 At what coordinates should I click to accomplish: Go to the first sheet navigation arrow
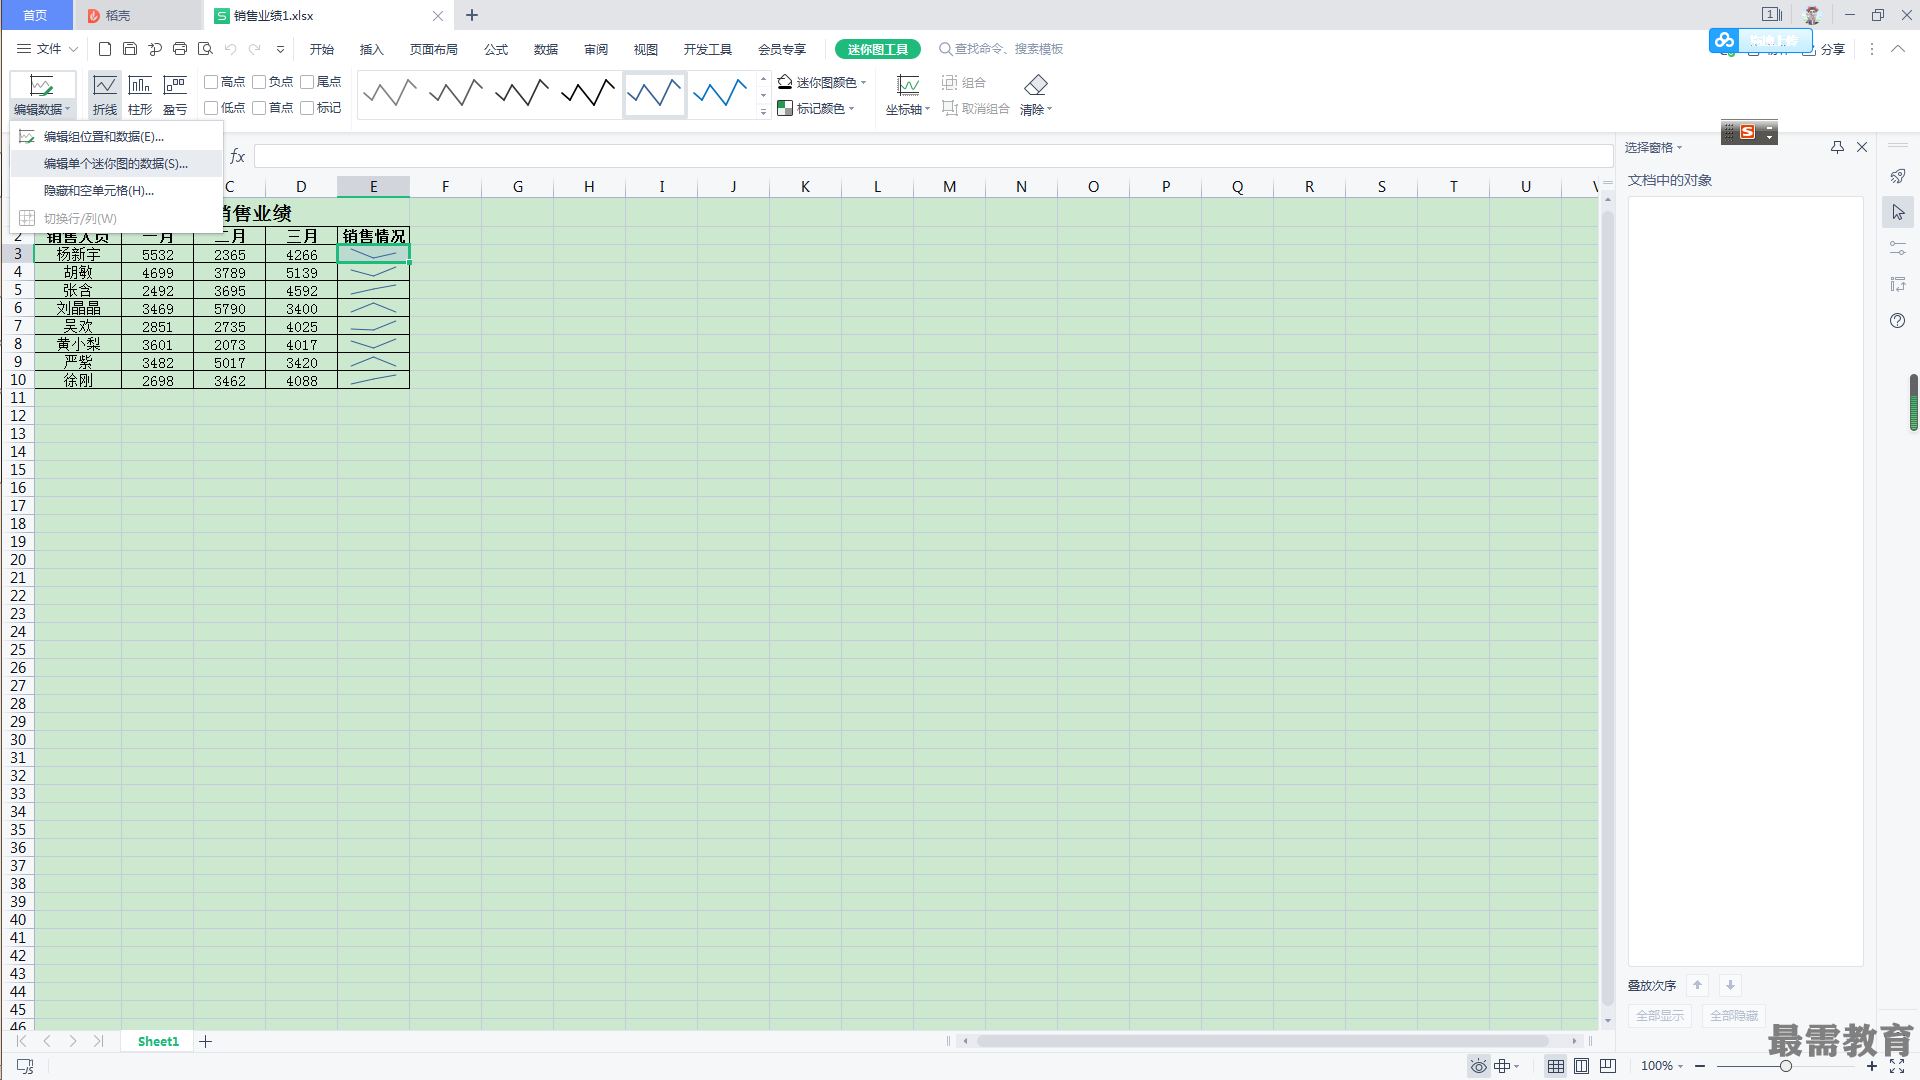(x=21, y=1041)
